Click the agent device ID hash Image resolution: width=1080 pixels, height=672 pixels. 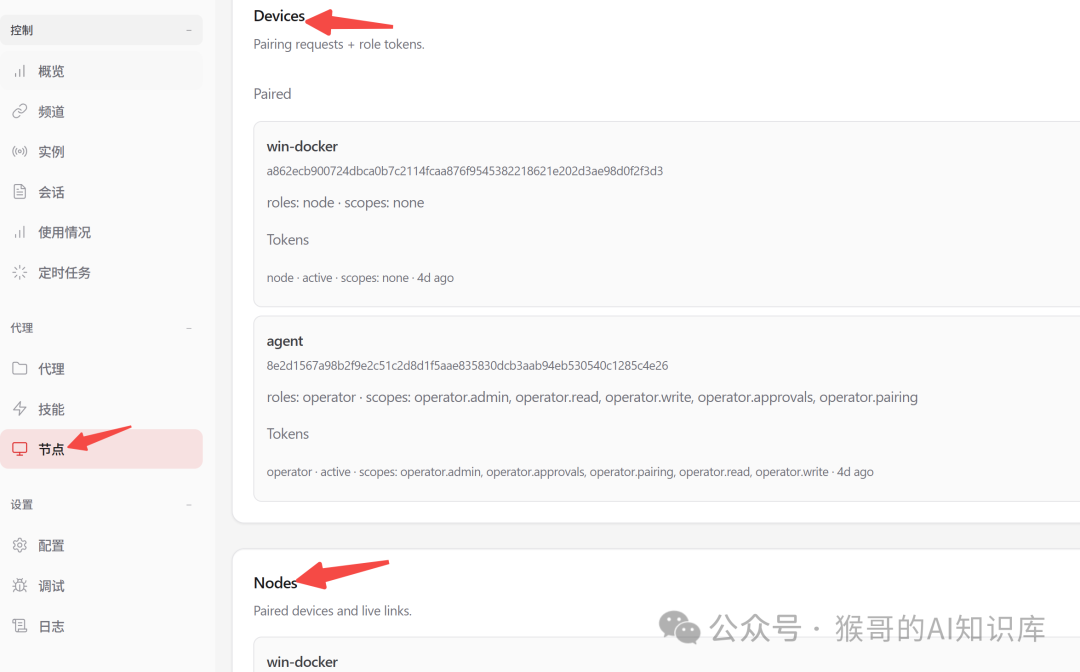coord(467,366)
